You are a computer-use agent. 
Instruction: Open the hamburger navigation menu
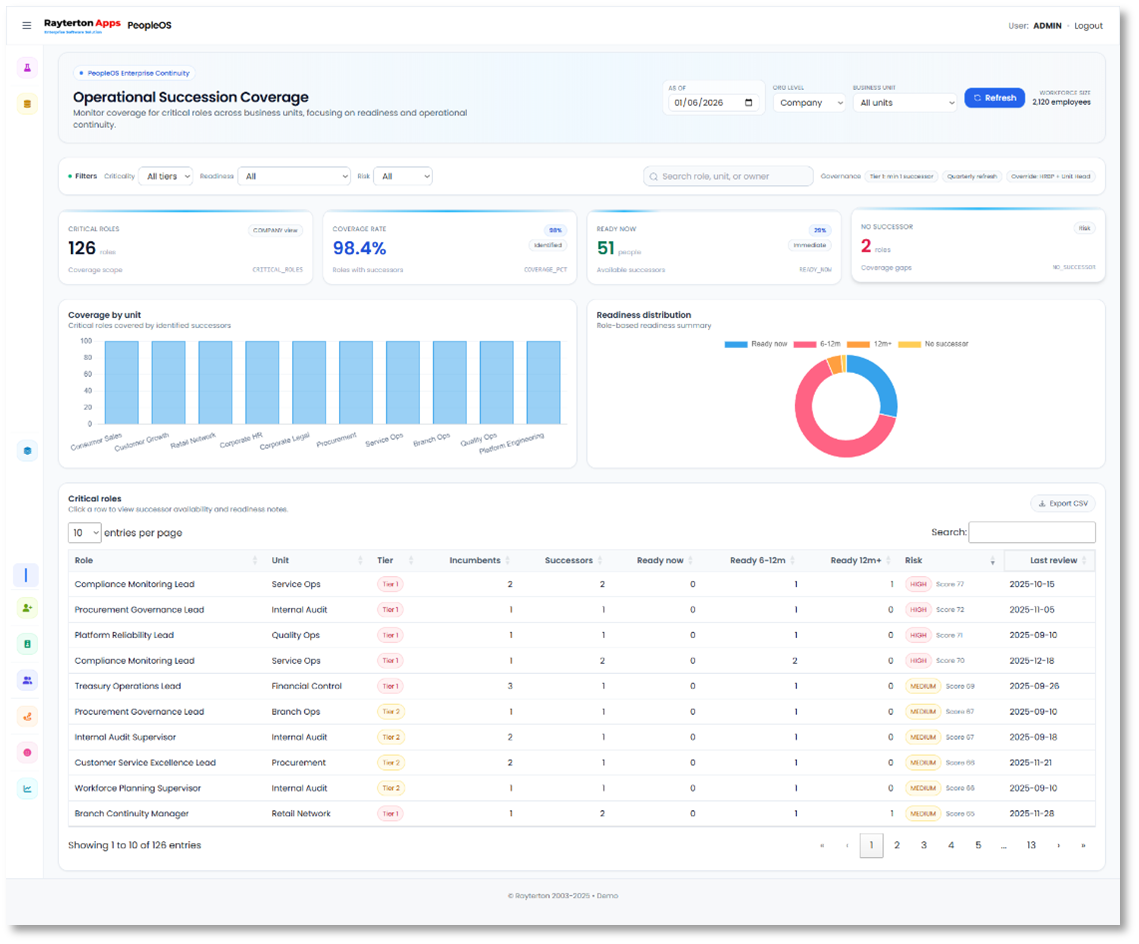(x=27, y=25)
